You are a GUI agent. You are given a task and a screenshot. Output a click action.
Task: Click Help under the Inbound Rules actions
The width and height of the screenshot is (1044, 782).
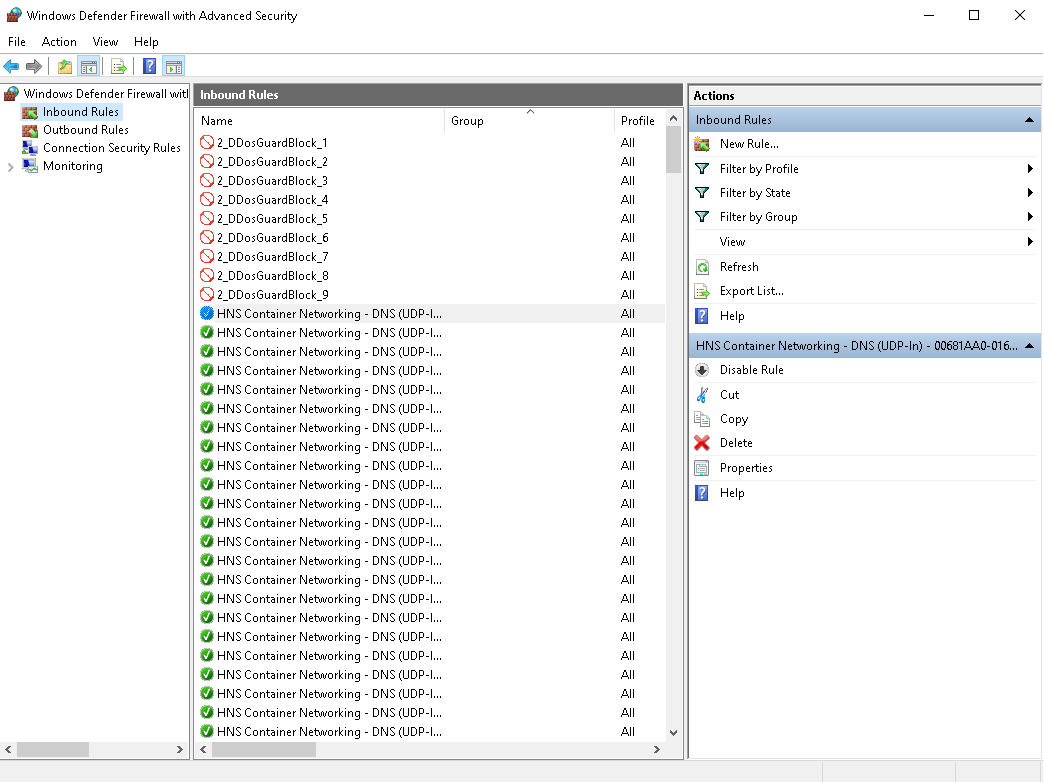click(x=732, y=316)
